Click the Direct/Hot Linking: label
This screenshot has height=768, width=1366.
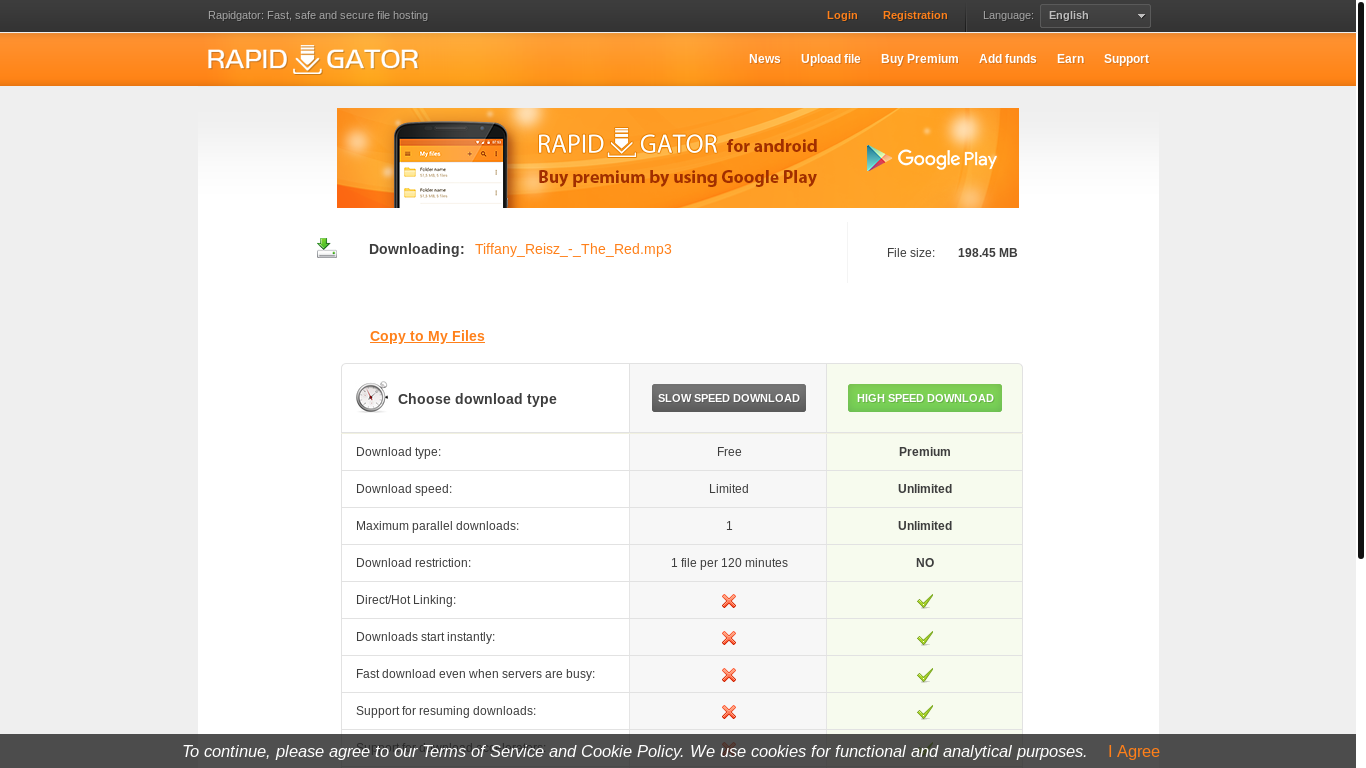point(406,600)
